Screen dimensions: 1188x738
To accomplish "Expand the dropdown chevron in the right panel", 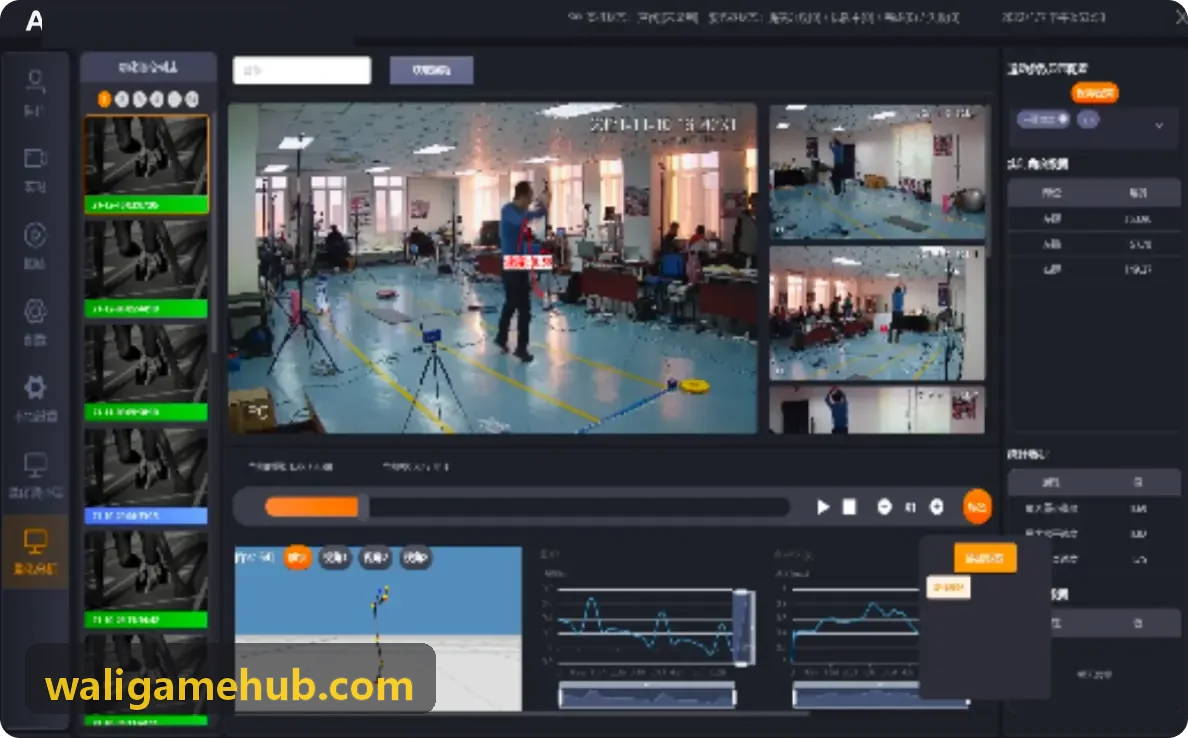I will click(x=1158, y=125).
